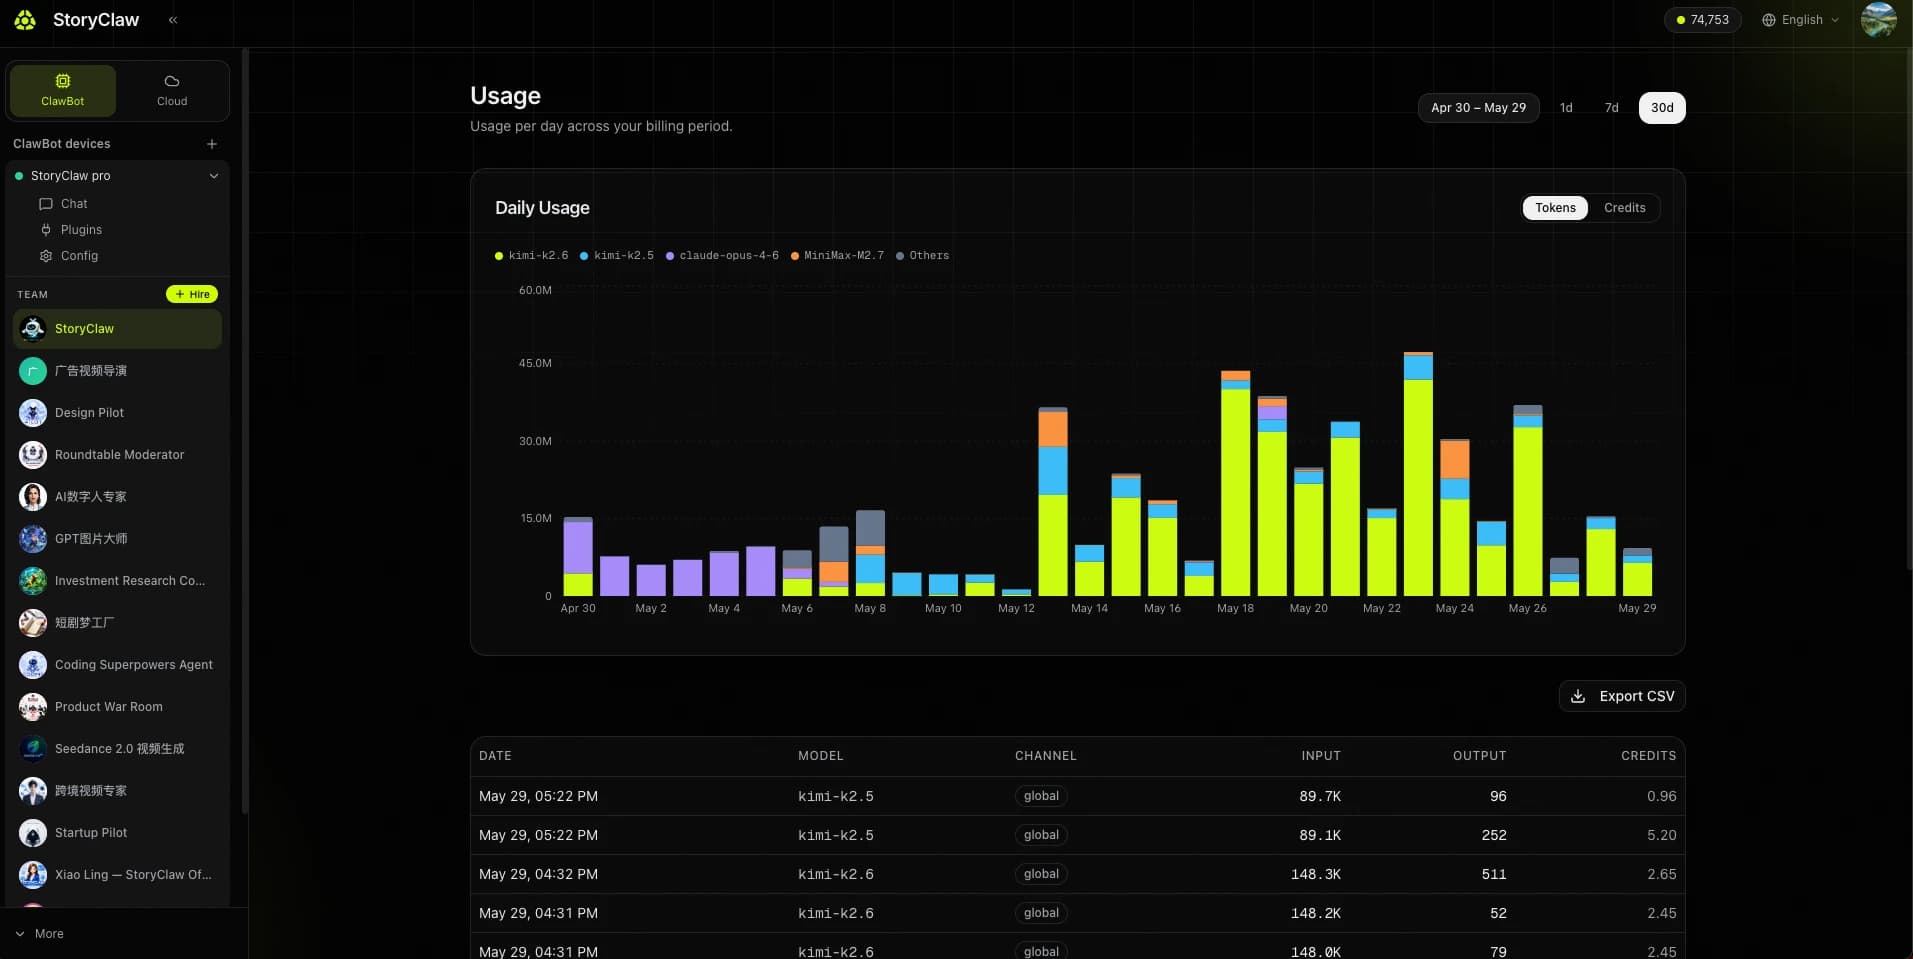The width and height of the screenshot is (1913, 959).
Task: Select the 7d time range
Action: click(1611, 108)
